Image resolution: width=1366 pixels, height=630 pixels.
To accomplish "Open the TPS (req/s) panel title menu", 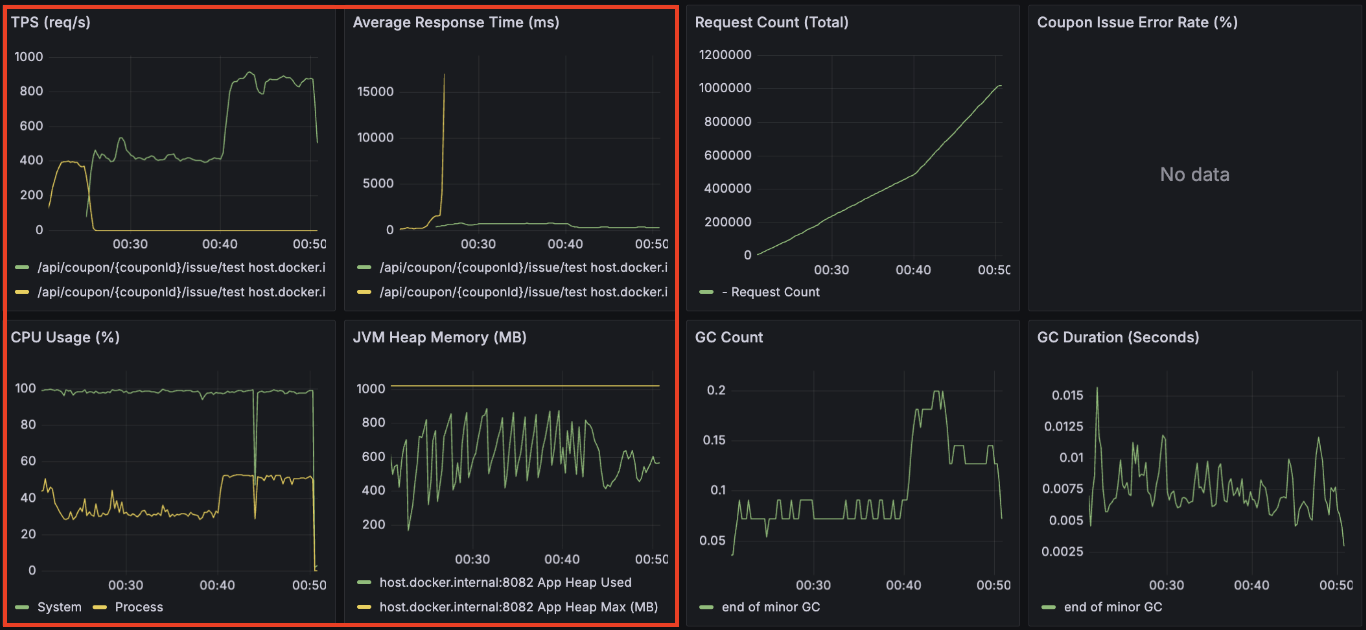I will (52, 22).
